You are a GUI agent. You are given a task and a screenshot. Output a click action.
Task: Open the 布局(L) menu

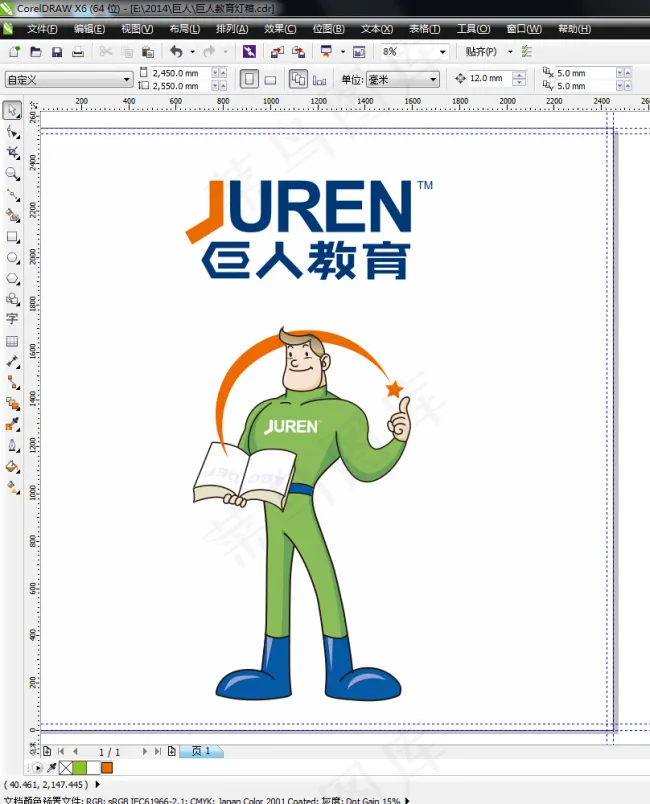(x=185, y=29)
